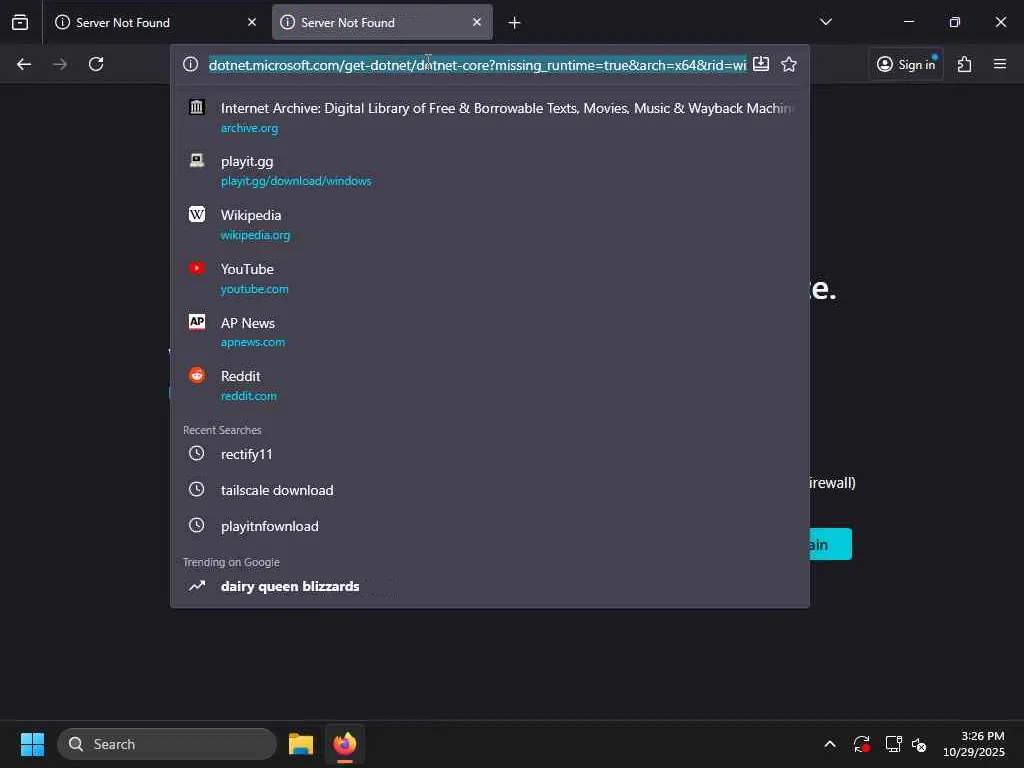Click the install page as app icon
The width and height of the screenshot is (1024, 768).
coord(761,64)
